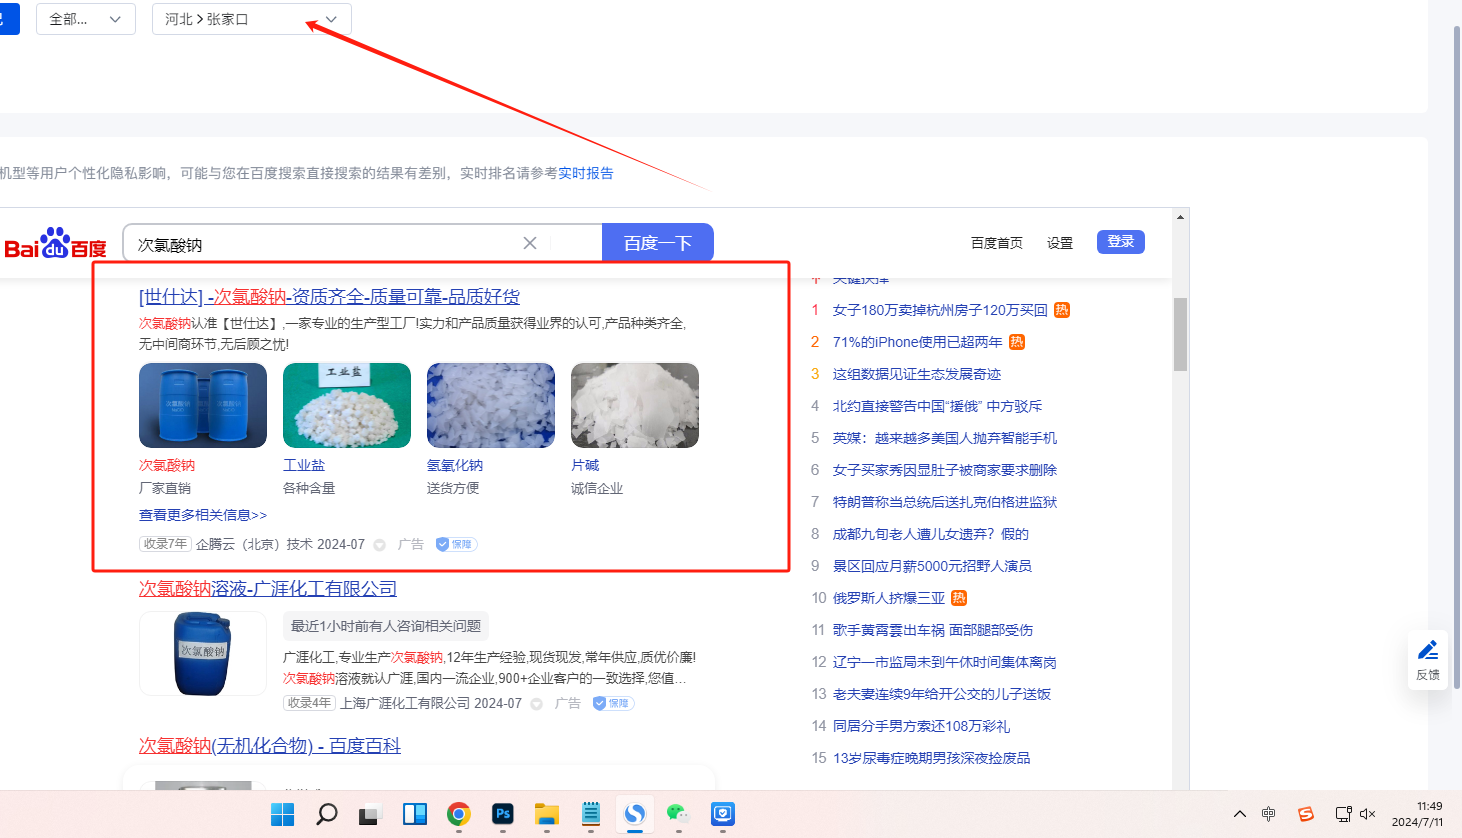This screenshot has height=838, width=1462.
Task: Expand the arrow beside 企腾云 2024-07
Action: coord(380,545)
